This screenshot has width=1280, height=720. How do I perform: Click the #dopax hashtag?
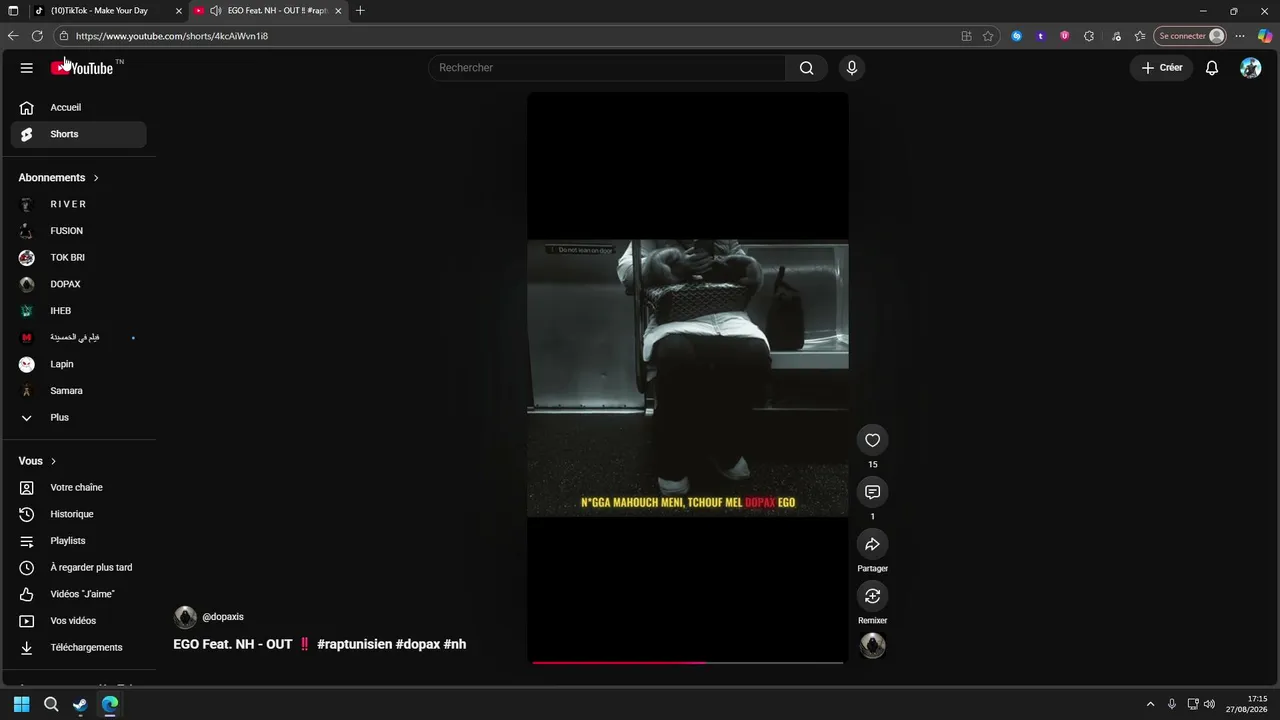point(418,644)
